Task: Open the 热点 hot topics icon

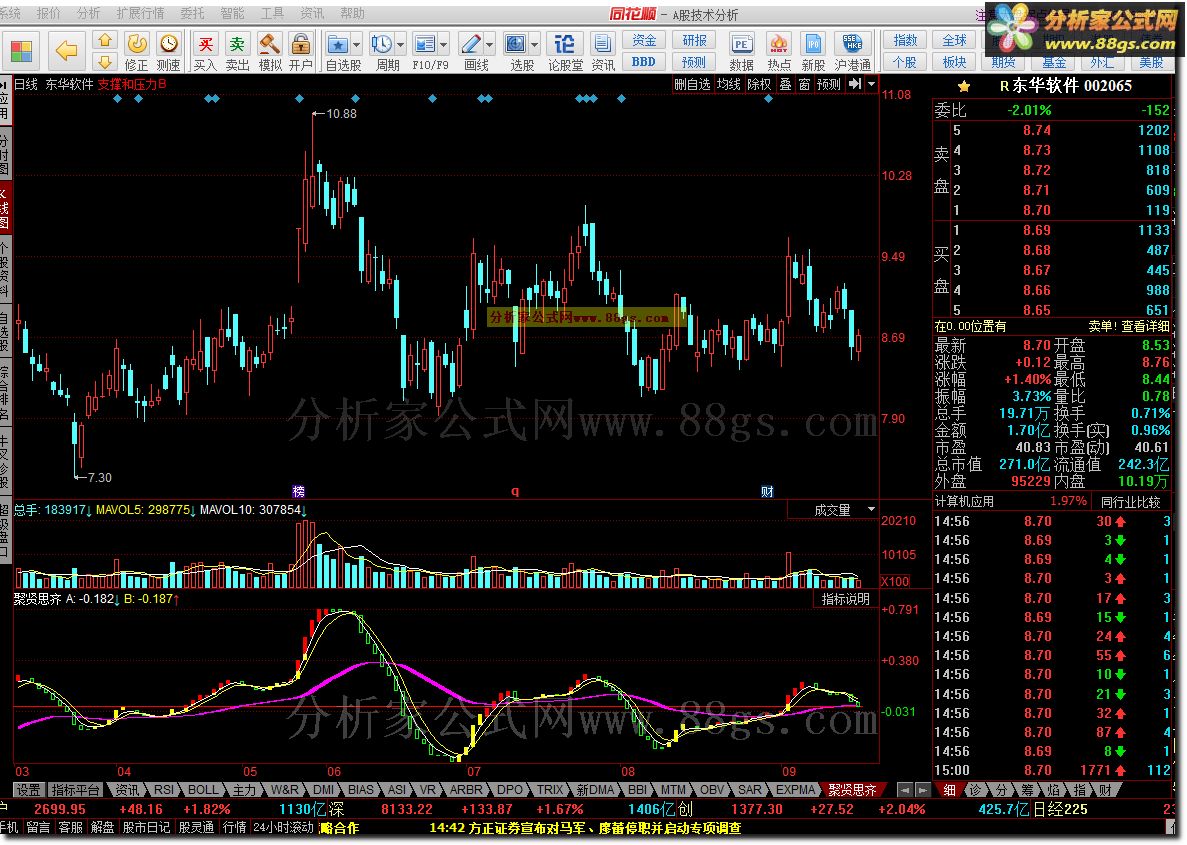Action: pyautogui.click(x=778, y=51)
